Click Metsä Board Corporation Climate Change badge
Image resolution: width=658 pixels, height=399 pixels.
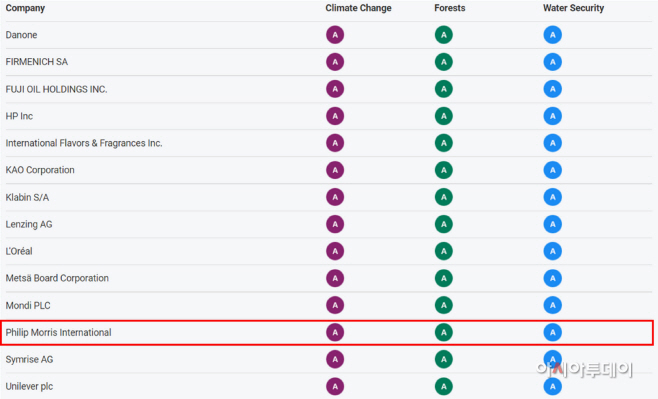(x=335, y=278)
